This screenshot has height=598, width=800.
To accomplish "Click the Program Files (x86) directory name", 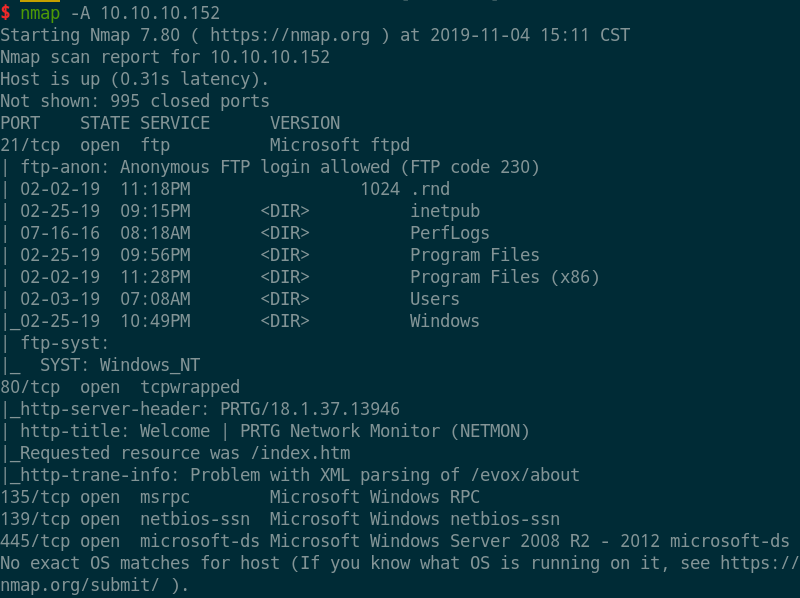I will [504, 277].
